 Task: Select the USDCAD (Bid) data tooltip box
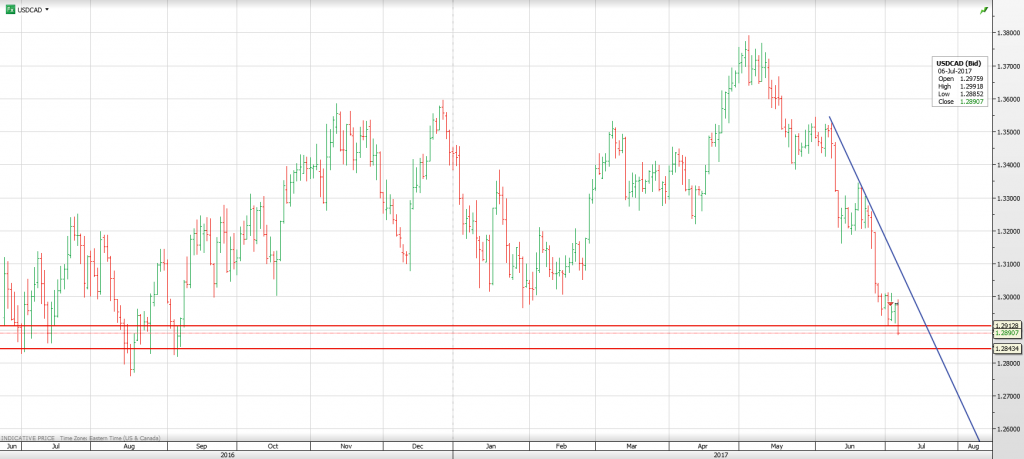(x=958, y=83)
